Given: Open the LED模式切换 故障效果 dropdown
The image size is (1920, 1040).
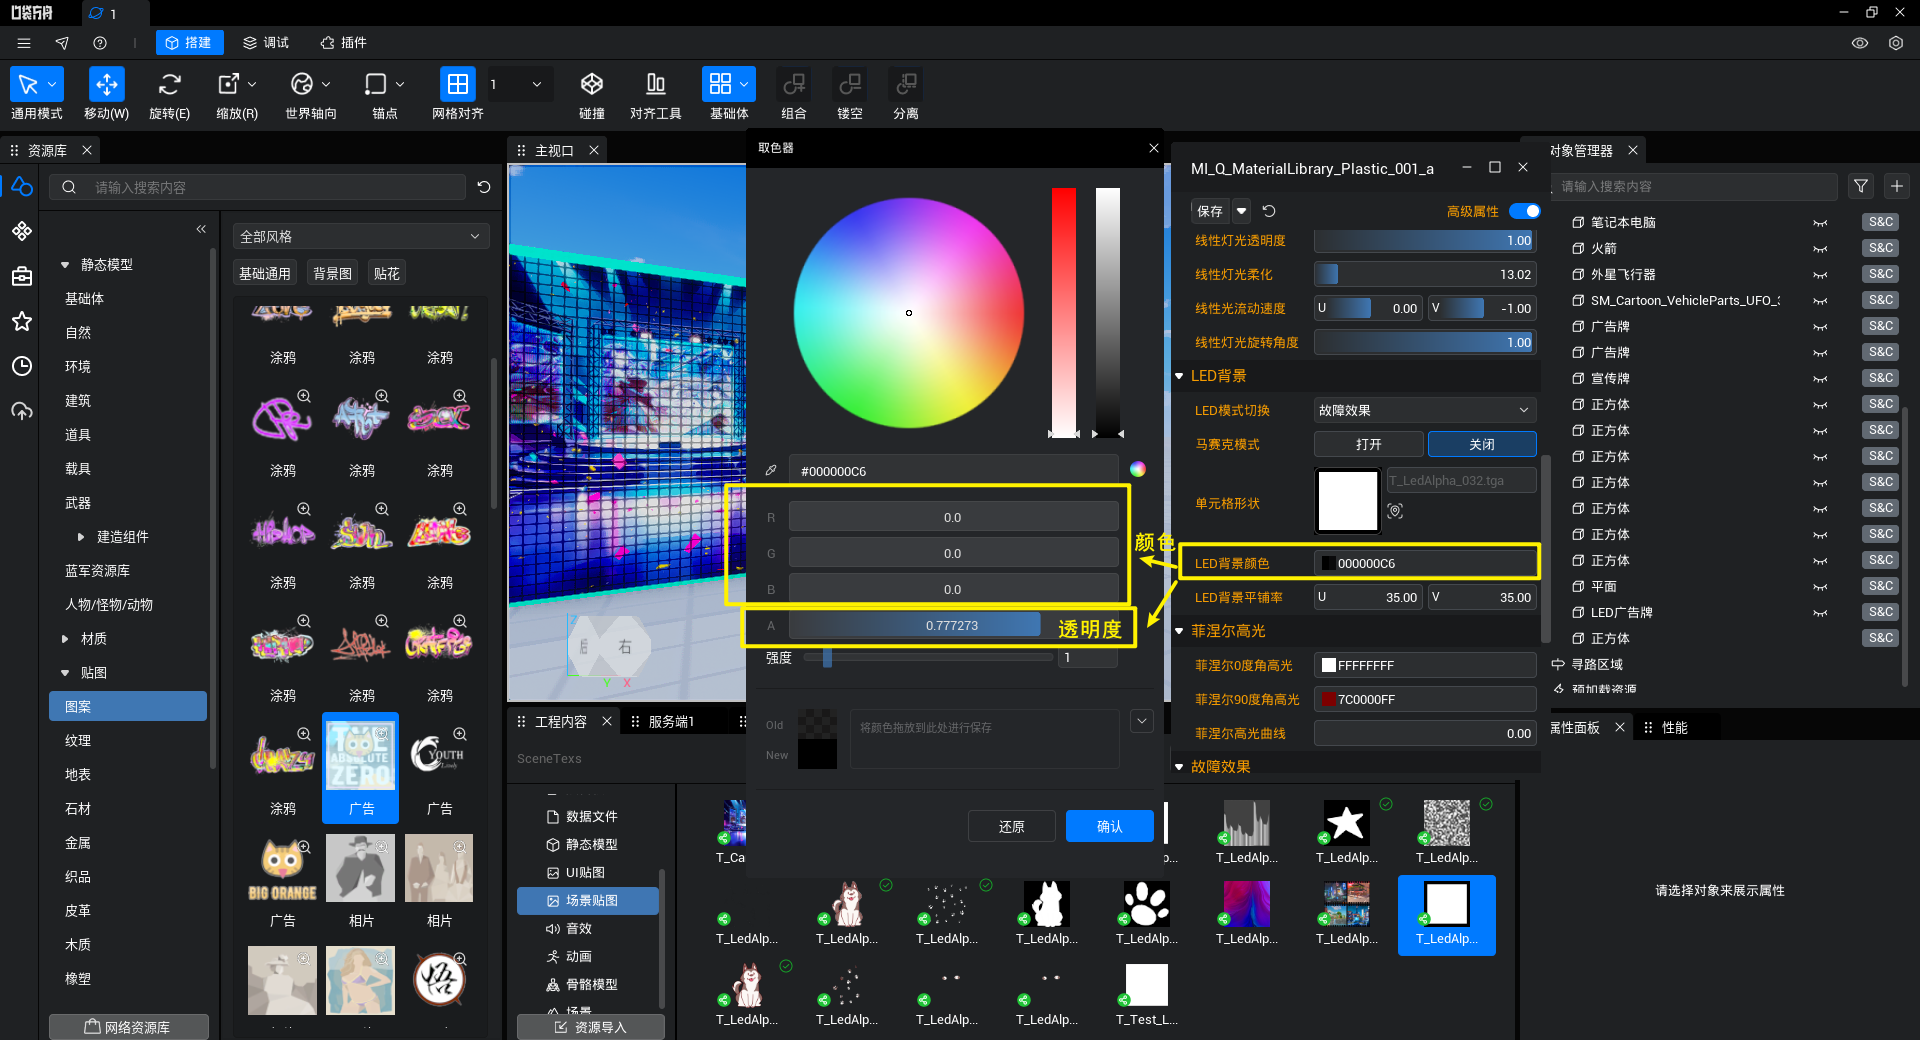Looking at the screenshot, I should pos(1425,410).
